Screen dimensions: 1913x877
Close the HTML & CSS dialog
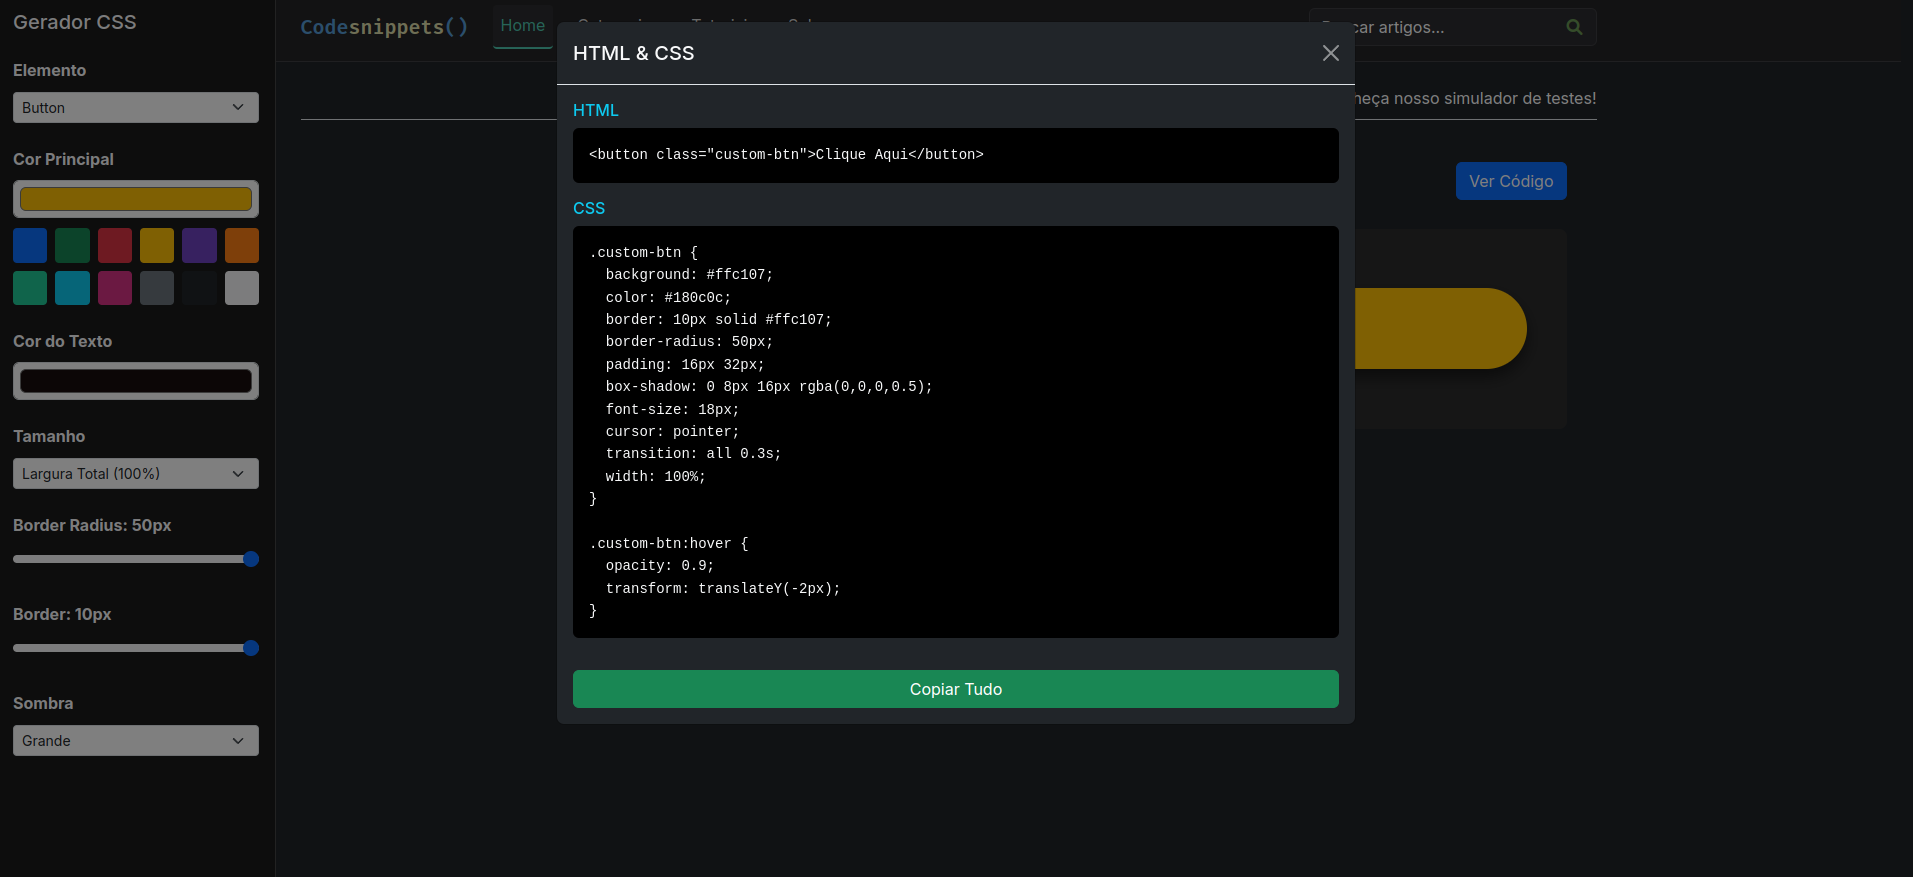(x=1330, y=53)
